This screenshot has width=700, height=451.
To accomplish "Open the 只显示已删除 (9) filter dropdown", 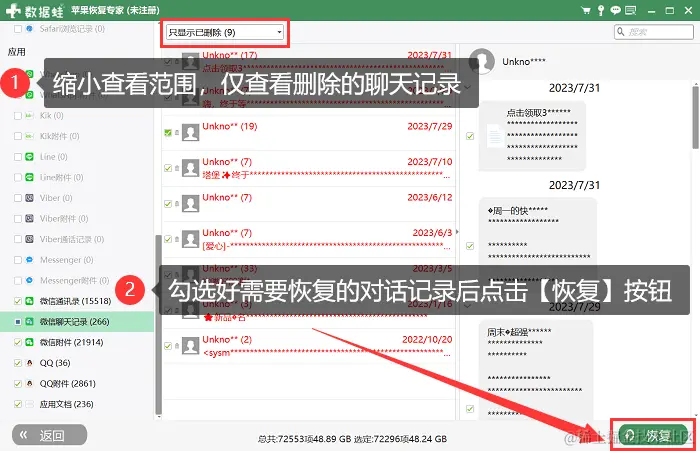I will pos(225,32).
